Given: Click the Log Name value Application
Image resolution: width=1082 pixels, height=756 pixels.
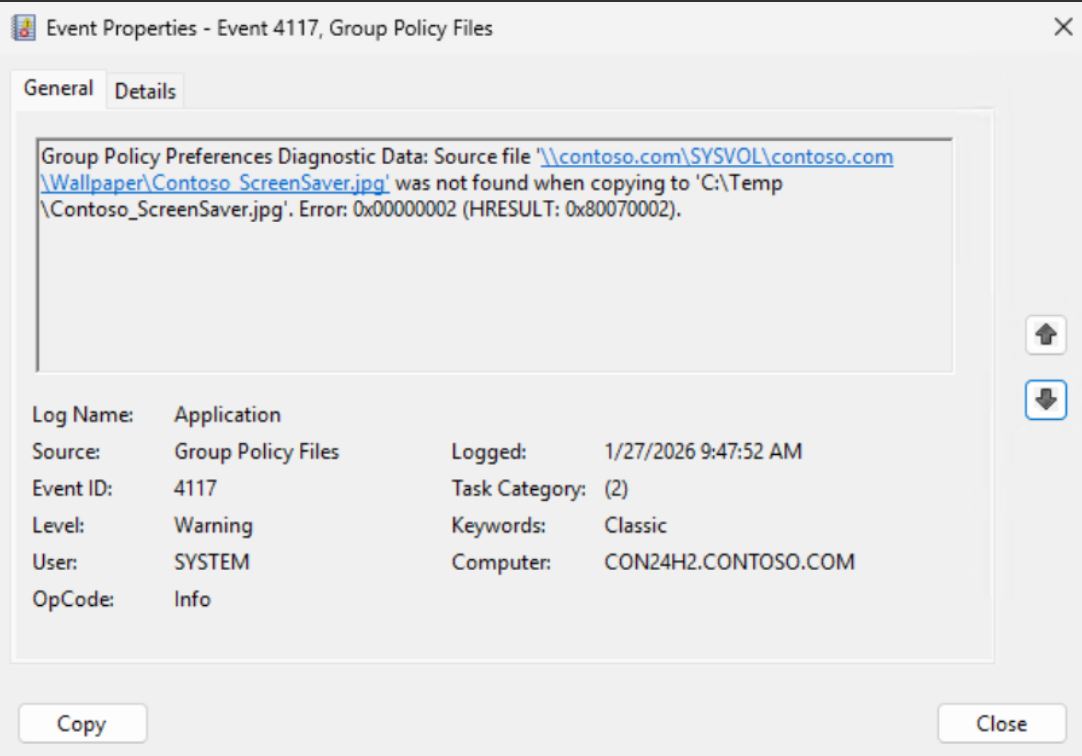Looking at the screenshot, I should [x=227, y=414].
